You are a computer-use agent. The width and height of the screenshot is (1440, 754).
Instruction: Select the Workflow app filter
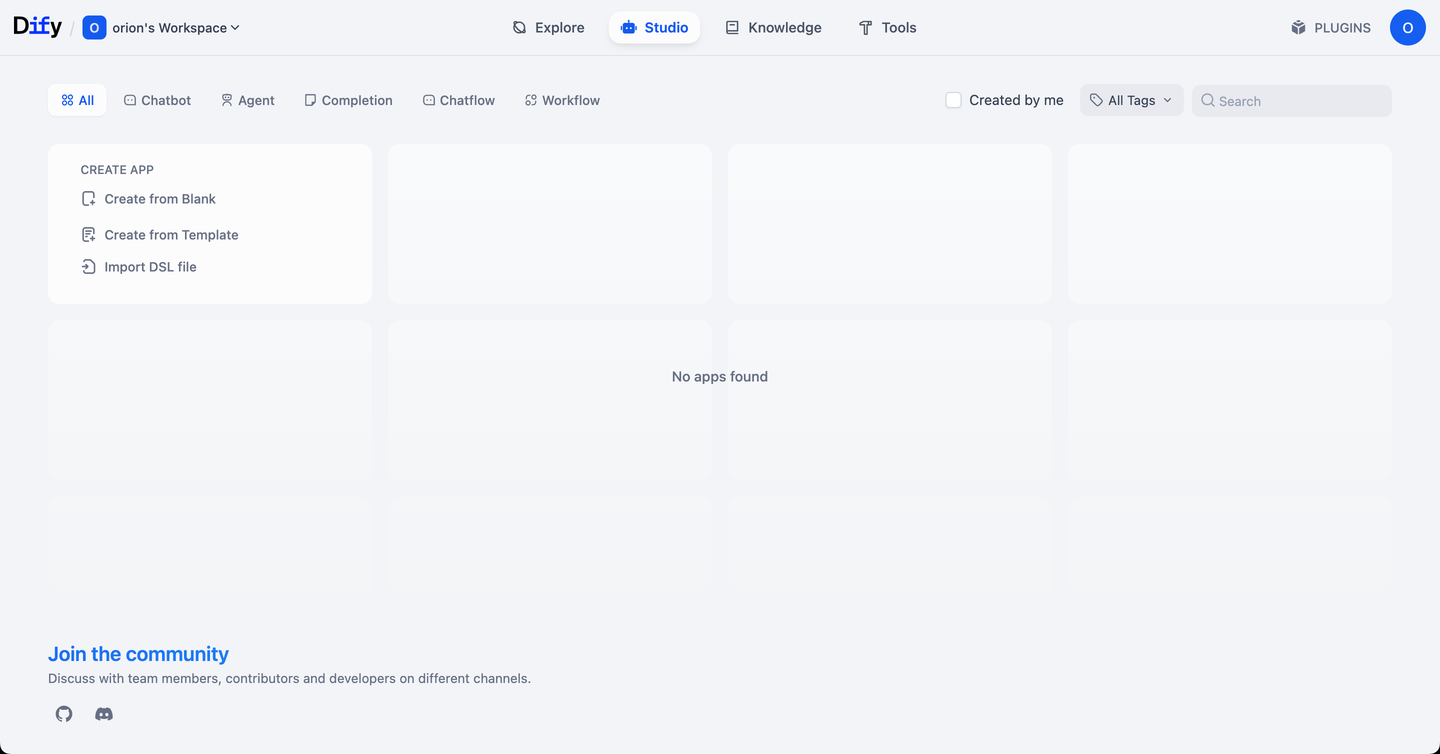562,100
